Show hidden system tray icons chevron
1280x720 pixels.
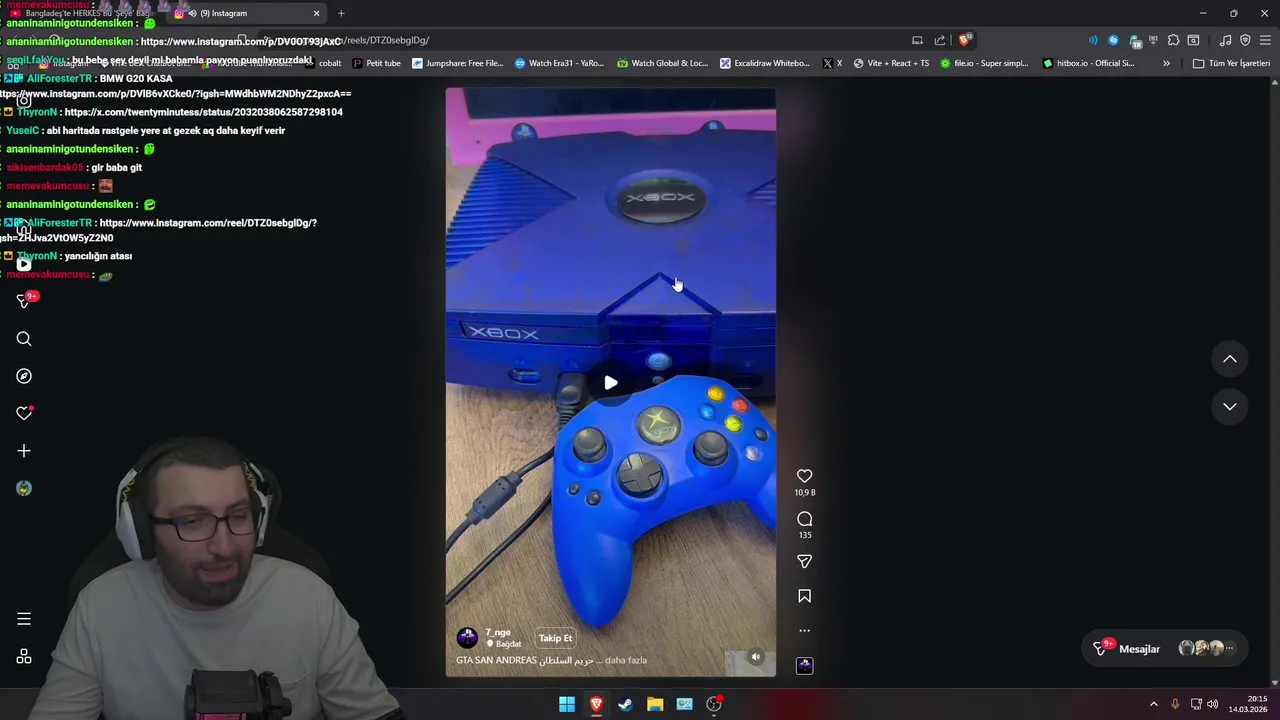click(1153, 704)
